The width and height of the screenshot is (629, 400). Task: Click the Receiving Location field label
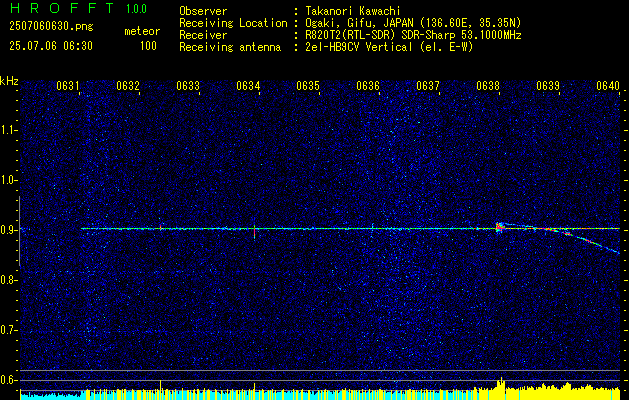[x=233, y=23]
